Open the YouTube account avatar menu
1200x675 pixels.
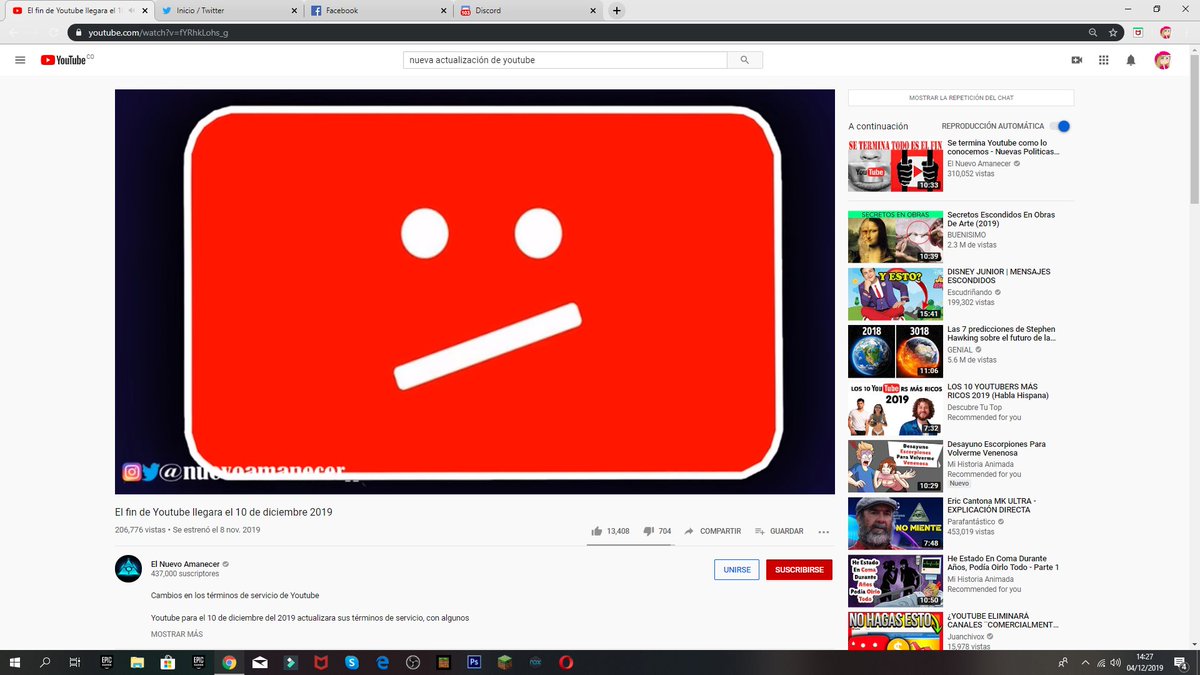[1163, 60]
